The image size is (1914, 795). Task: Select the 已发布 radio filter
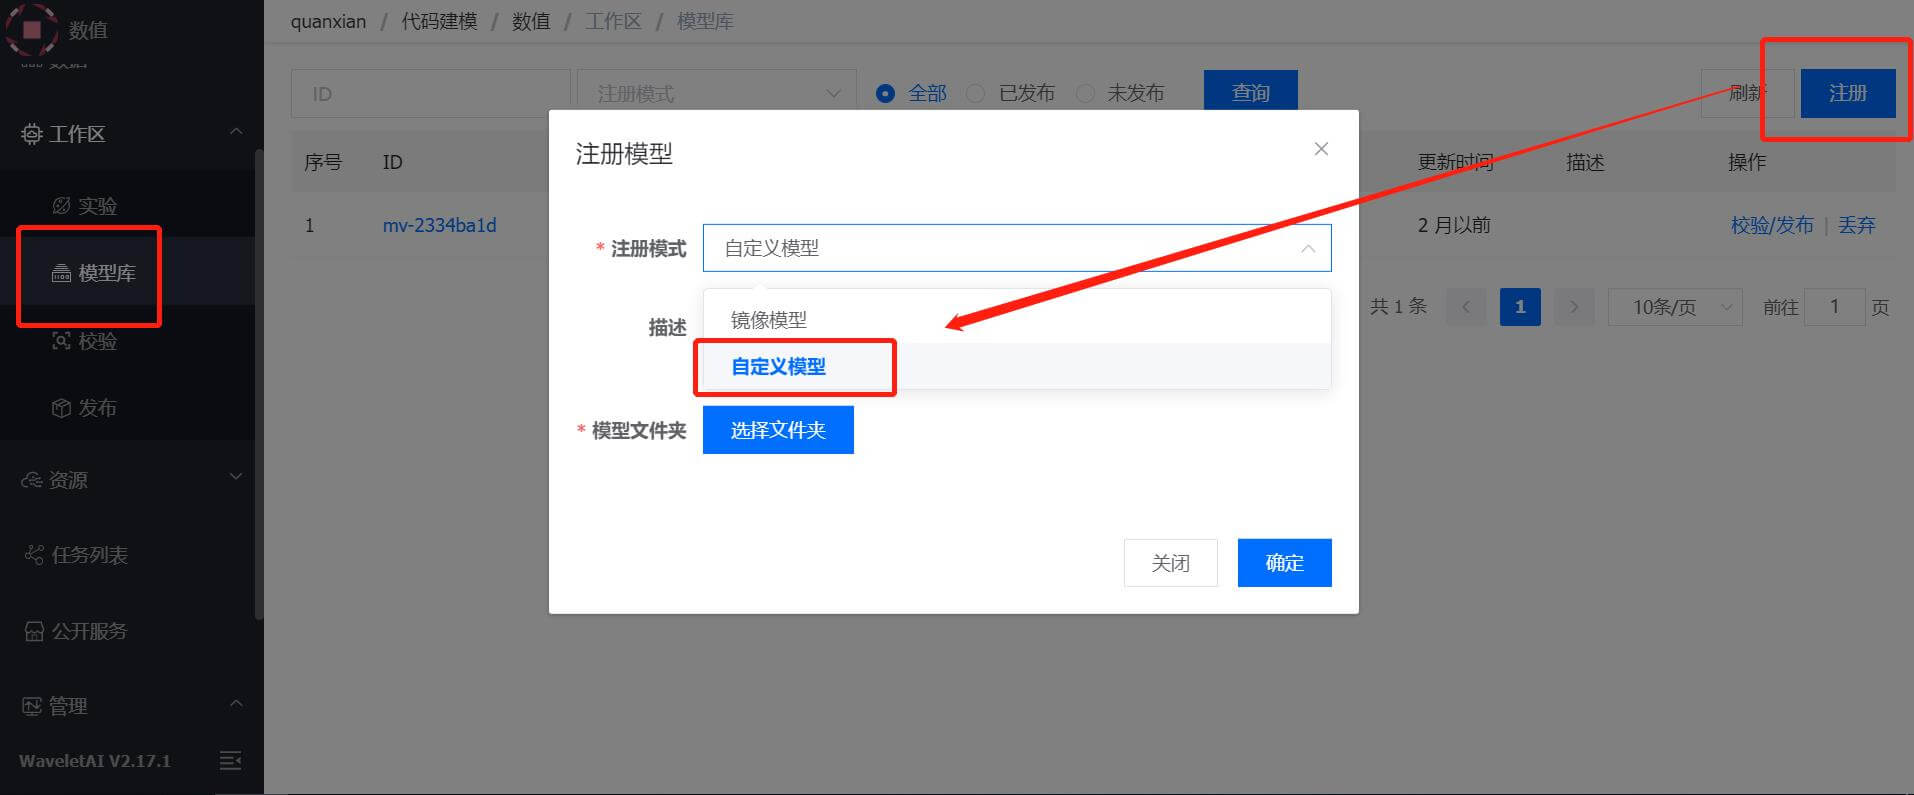976,93
